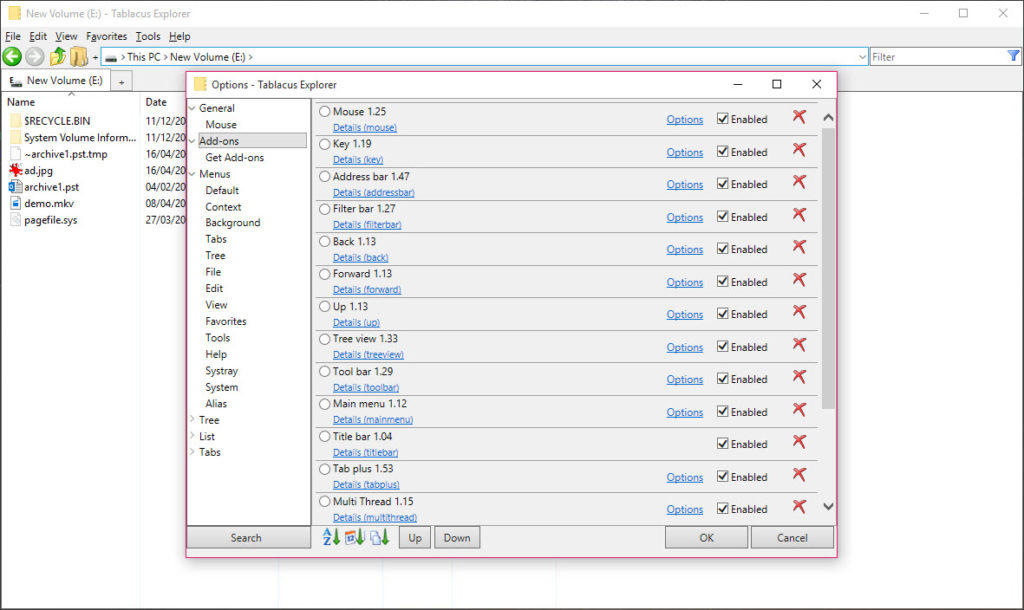The height and width of the screenshot is (610, 1024).
Task: Click the pages sort icon below add-ons list
Action: [379, 537]
